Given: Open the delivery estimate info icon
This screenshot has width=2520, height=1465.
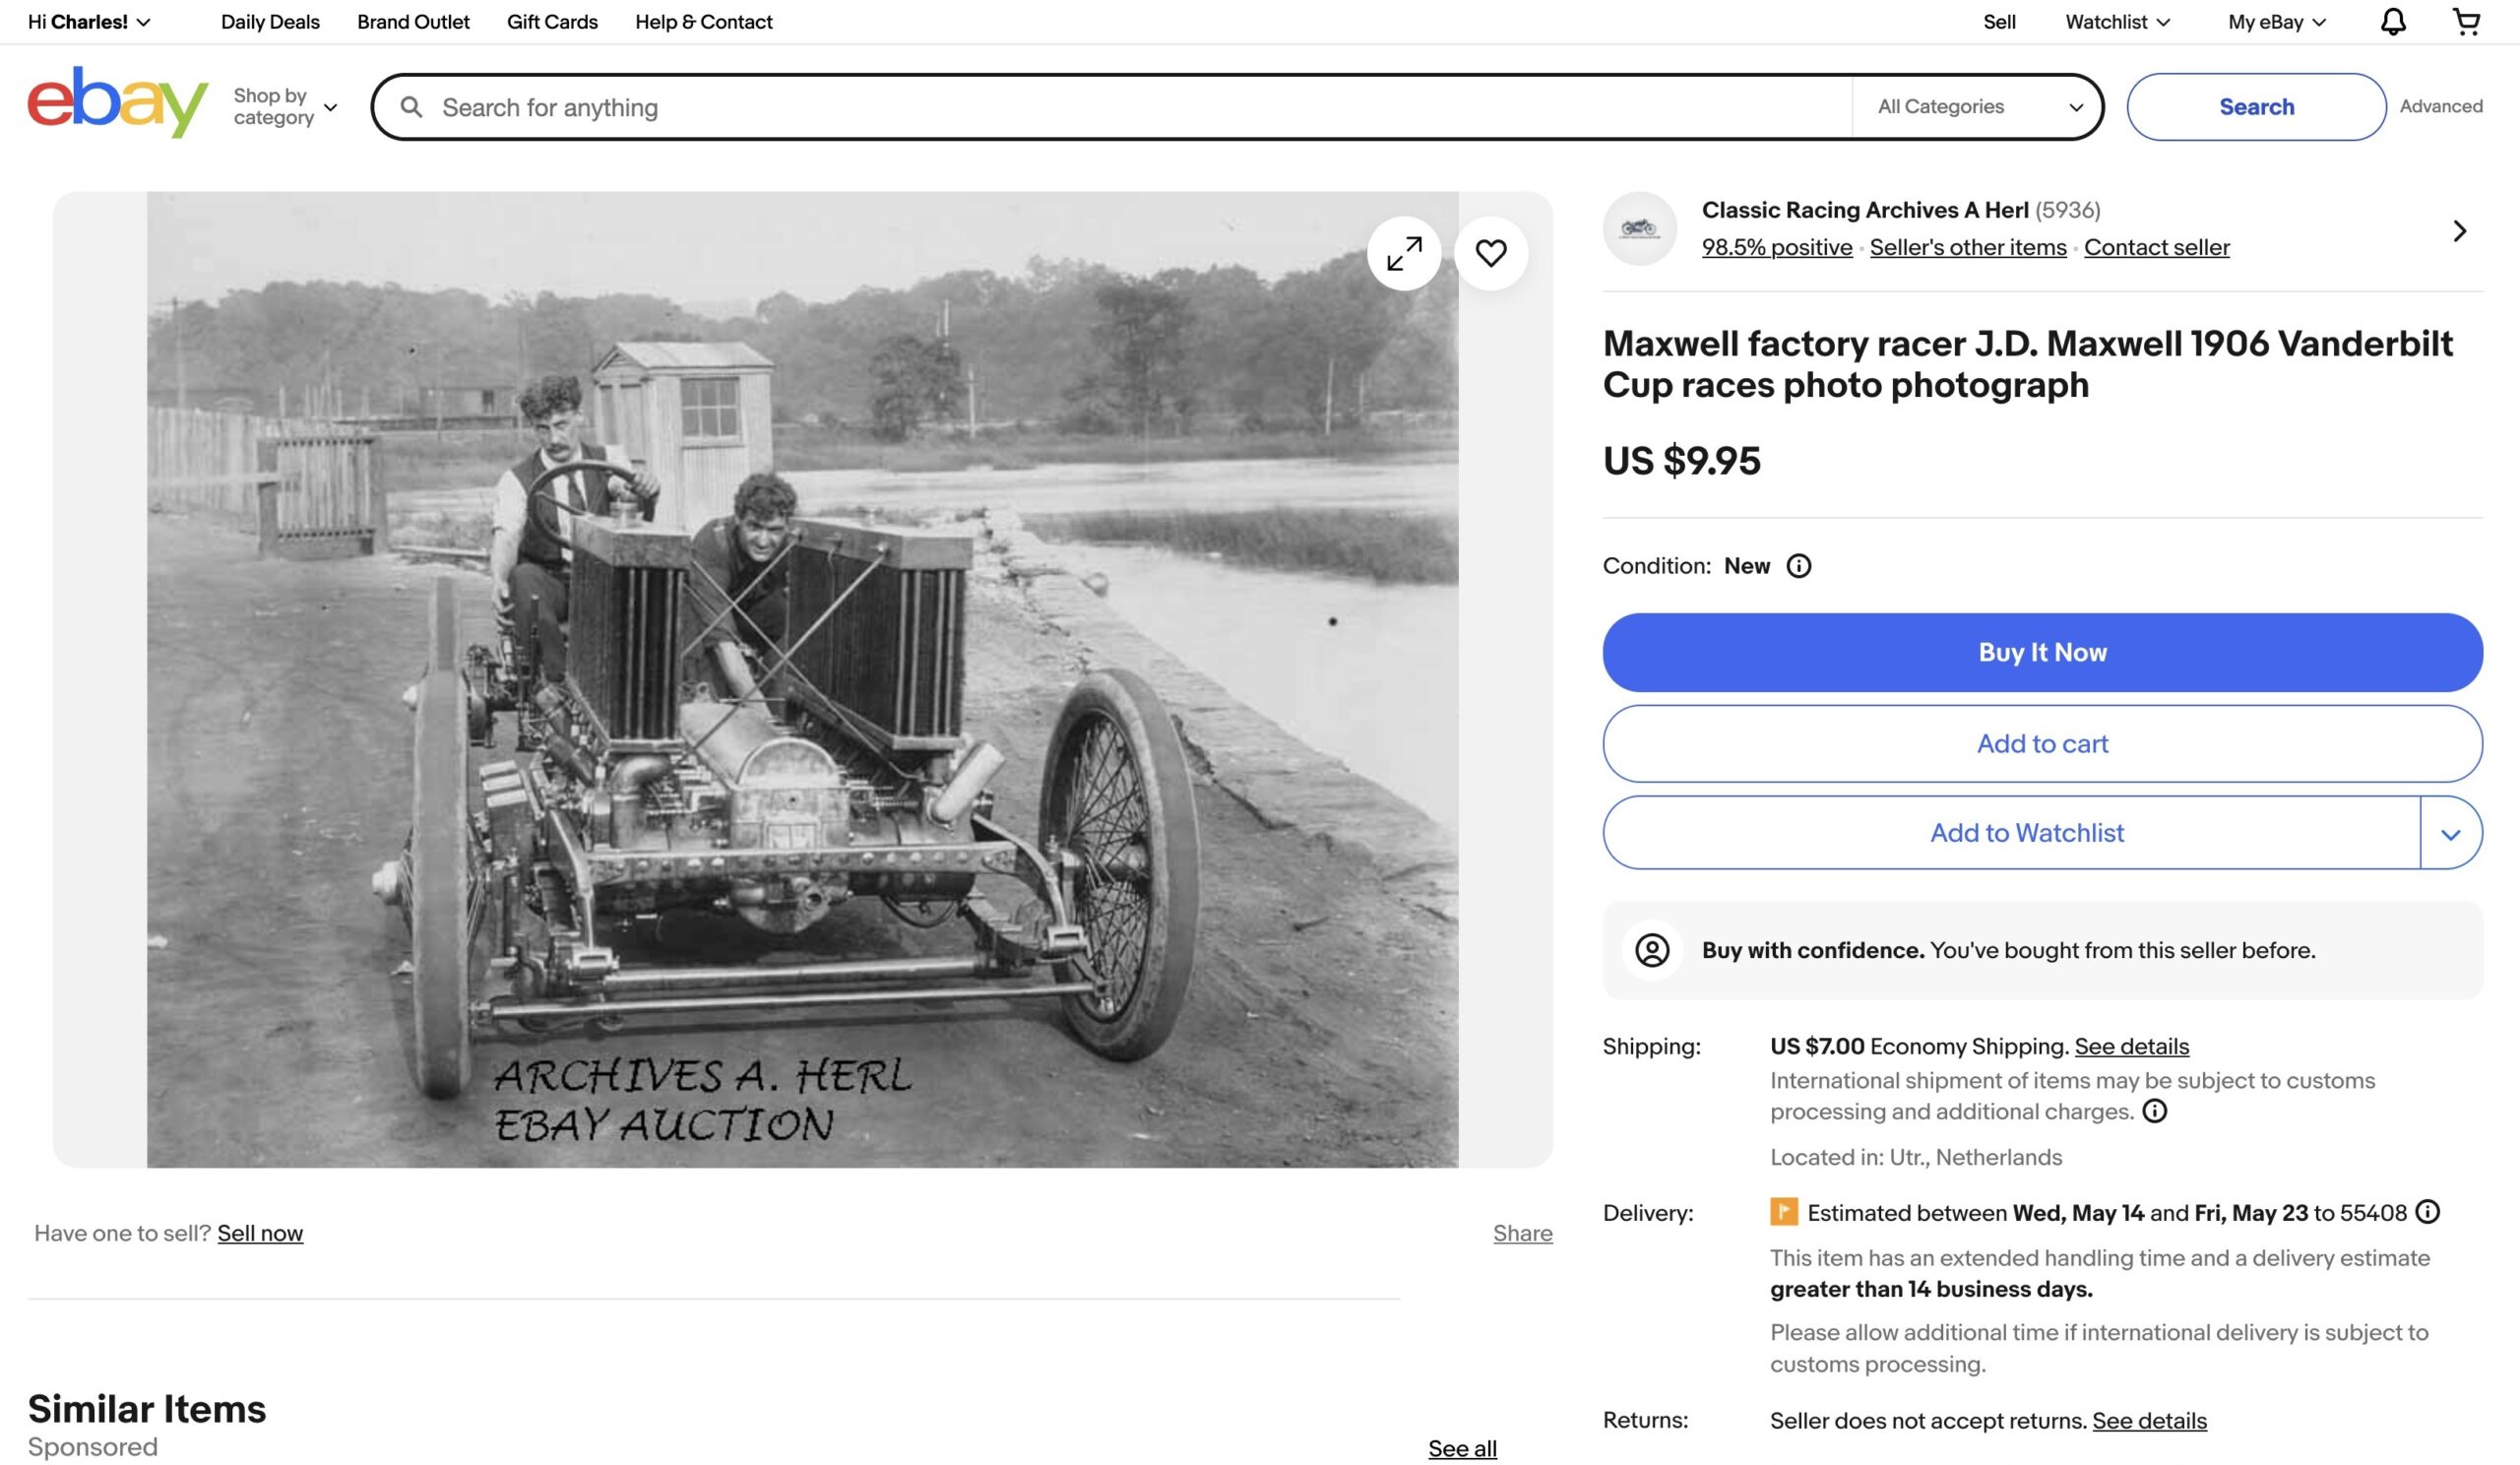Looking at the screenshot, I should [x=2427, y=1213].
